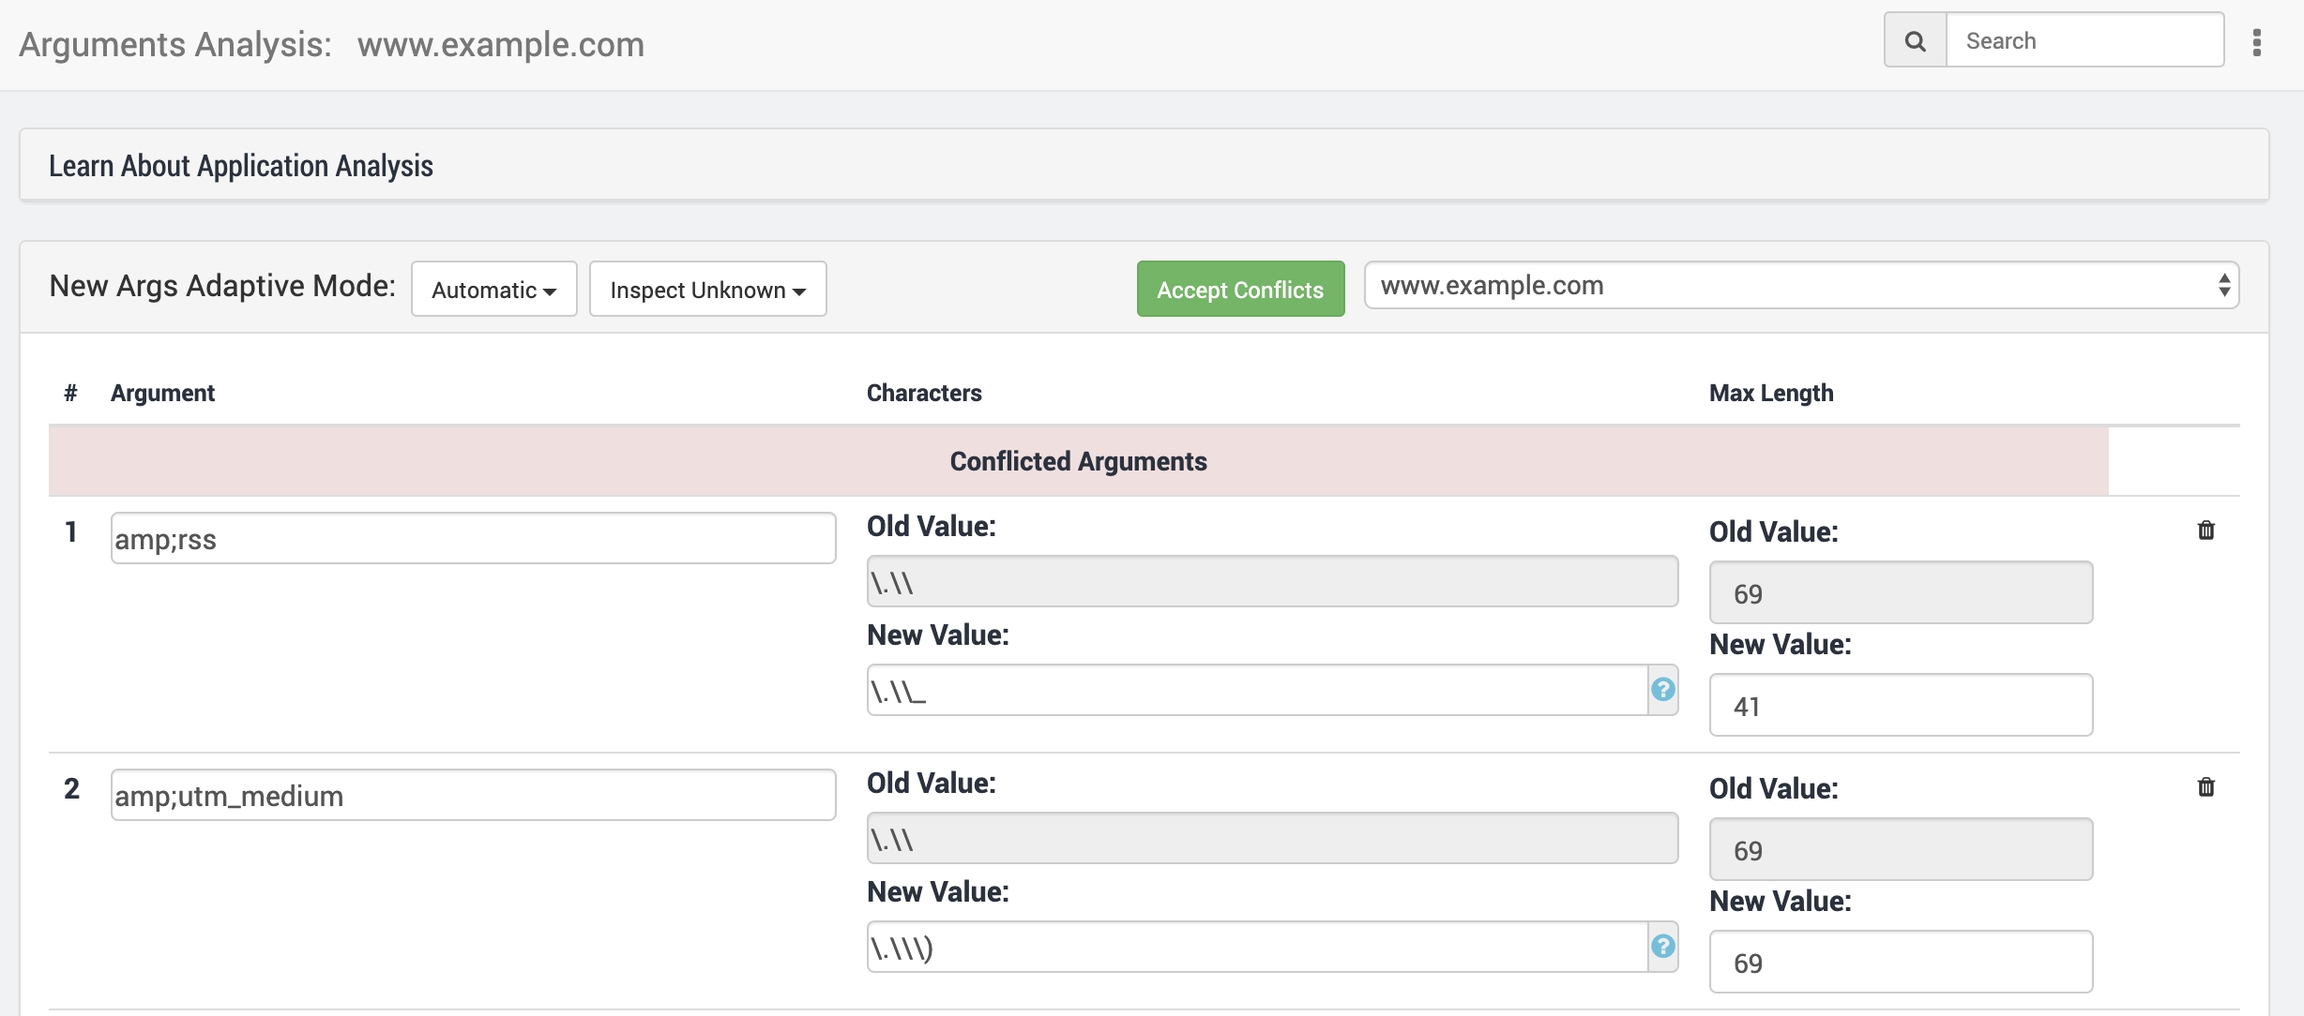Open the www.example.com site selector
Screen dimensions: 2304x1016
[1800, 286]
